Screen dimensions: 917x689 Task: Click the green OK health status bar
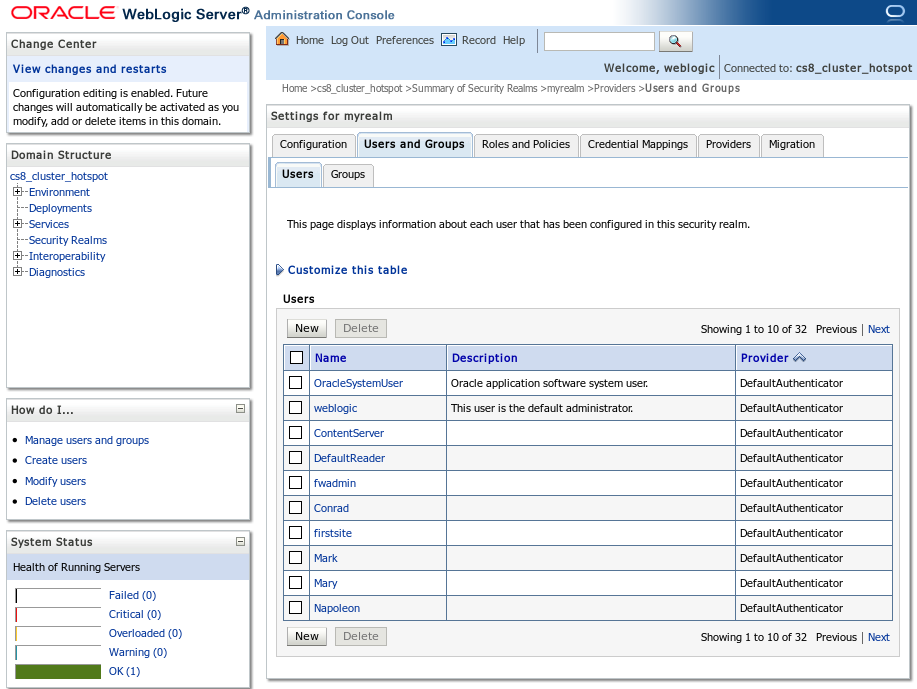click(x=58, y=671)
